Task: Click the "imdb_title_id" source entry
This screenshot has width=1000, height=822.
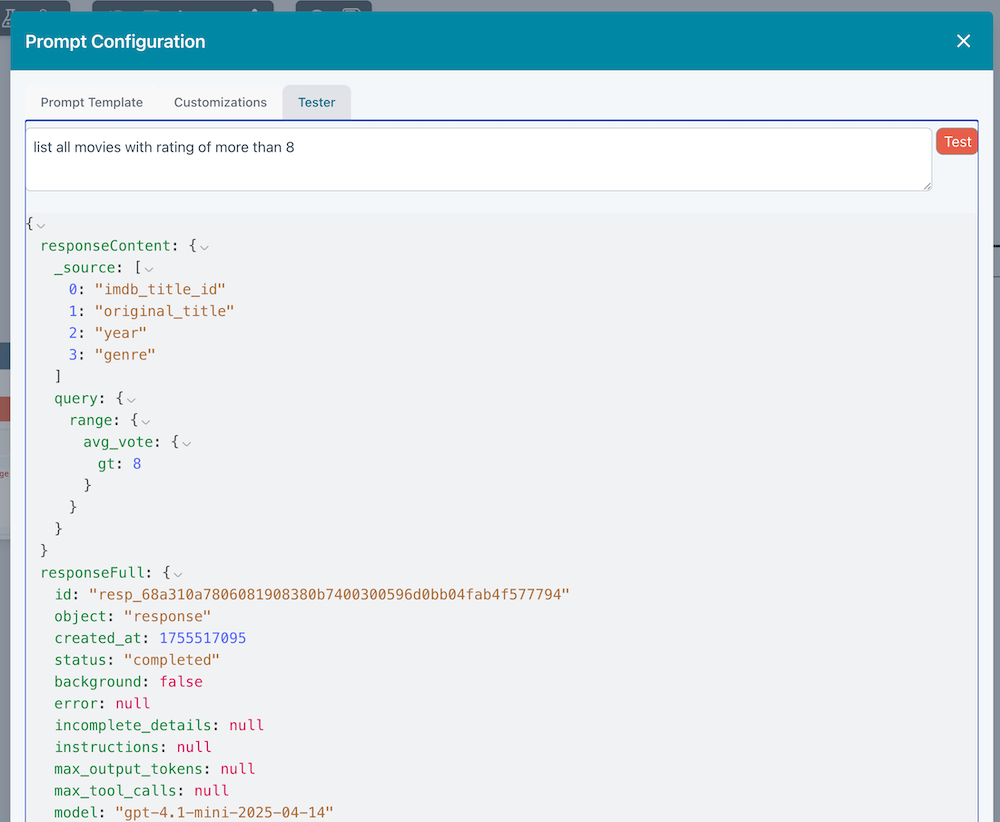Action: click(160, 289)
